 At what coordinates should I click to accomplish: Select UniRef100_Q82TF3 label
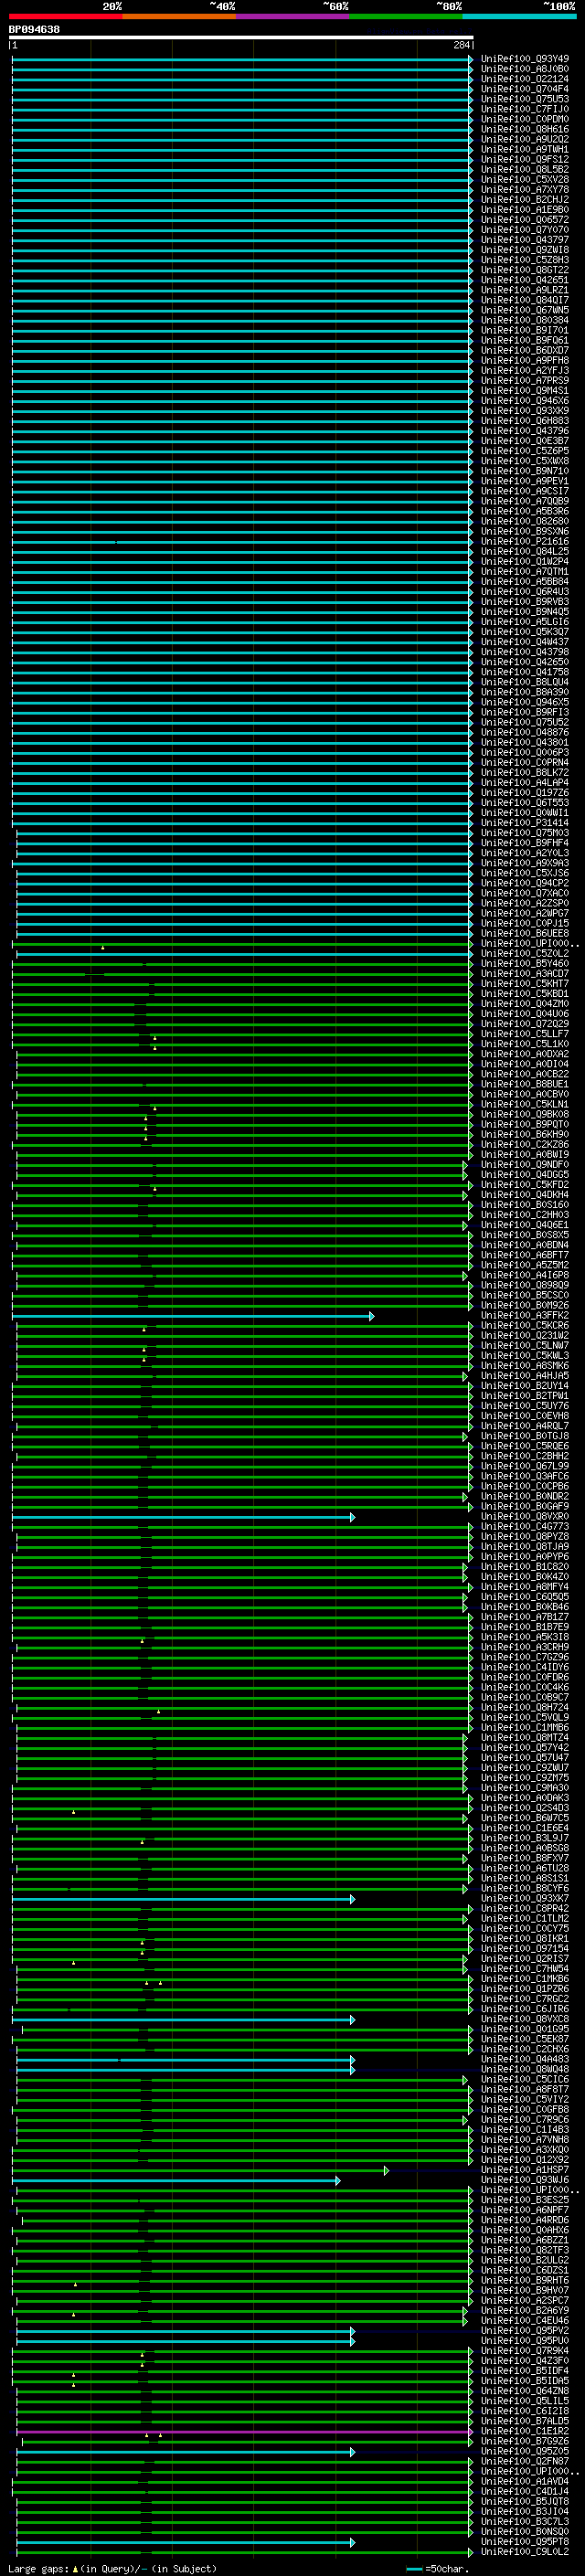525,2251
